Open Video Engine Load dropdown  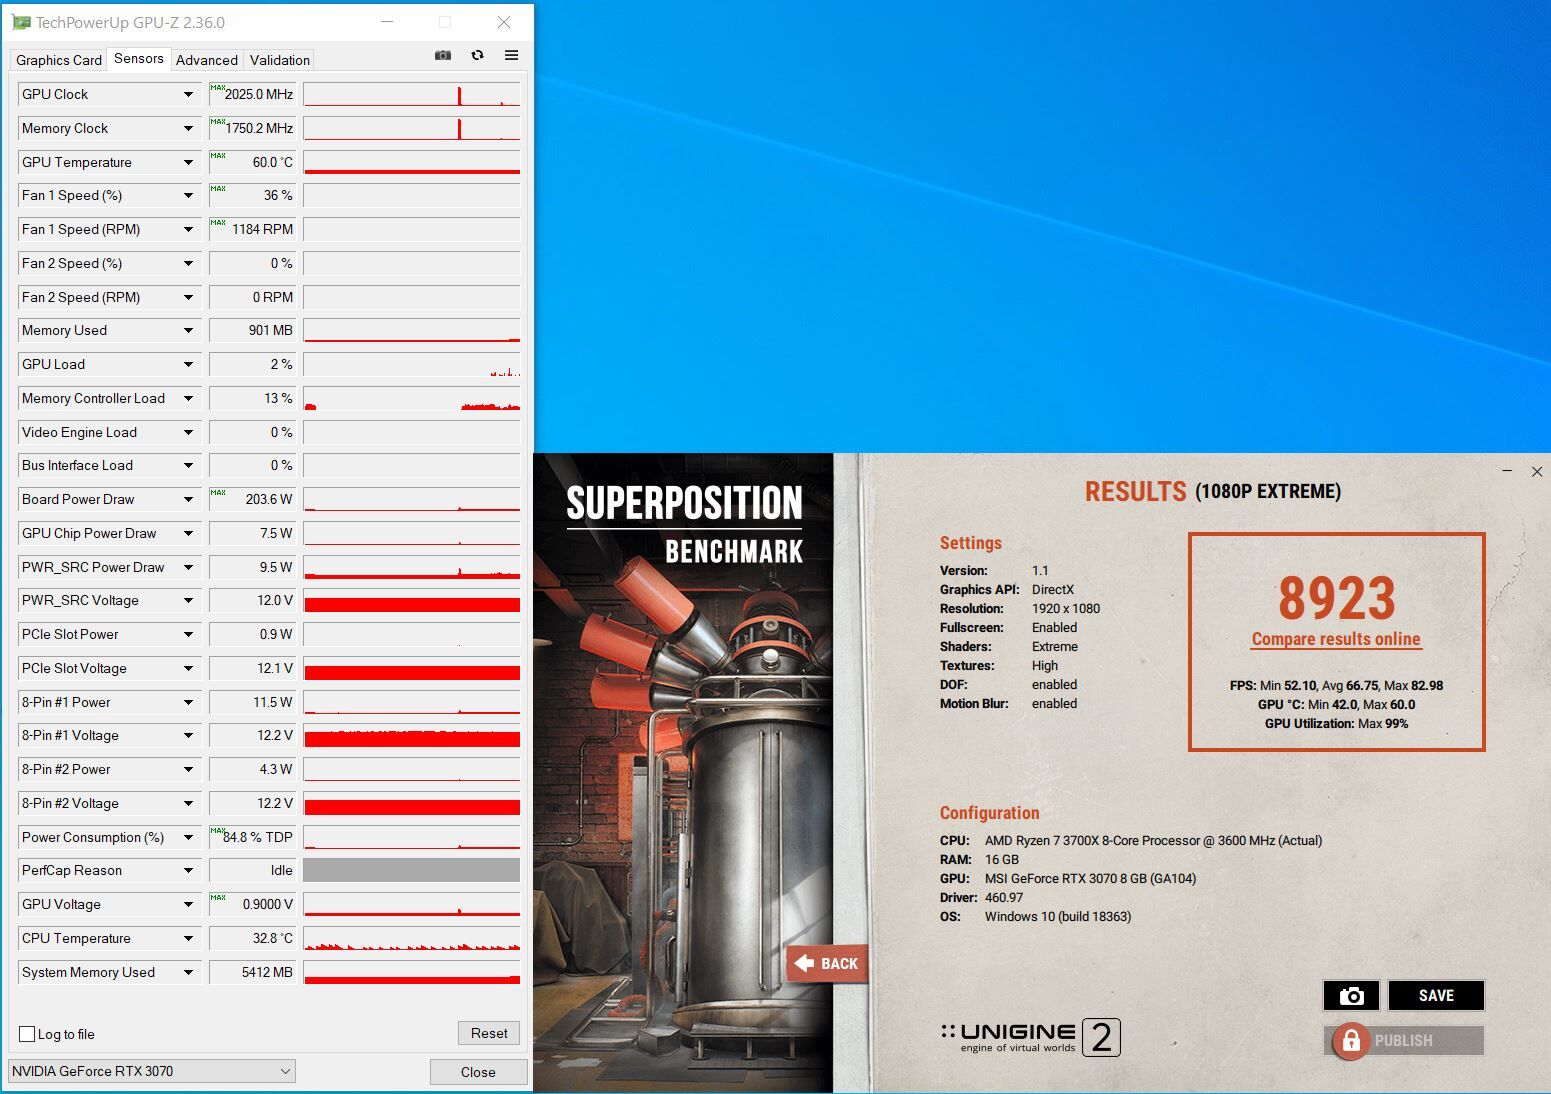pos(188,432)
